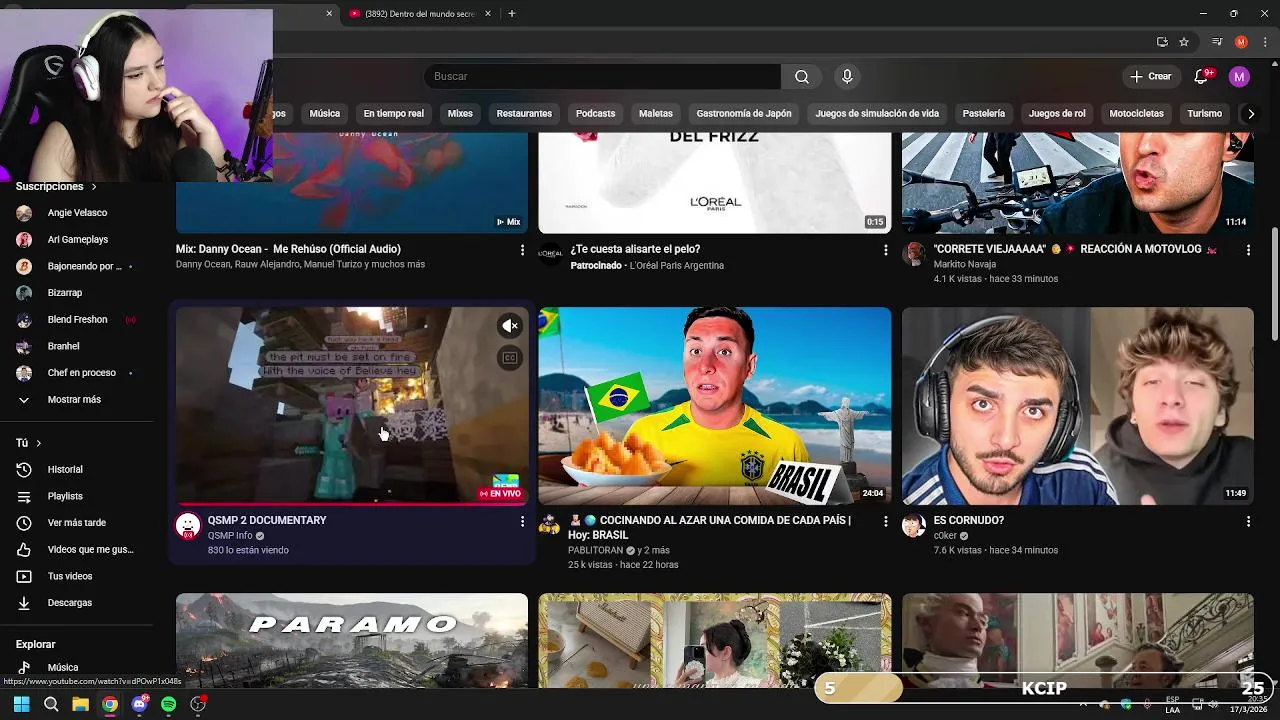This screenshot has height=720, width=1280.
Task: Select the Música filter chip
Action: pos(324,114)
